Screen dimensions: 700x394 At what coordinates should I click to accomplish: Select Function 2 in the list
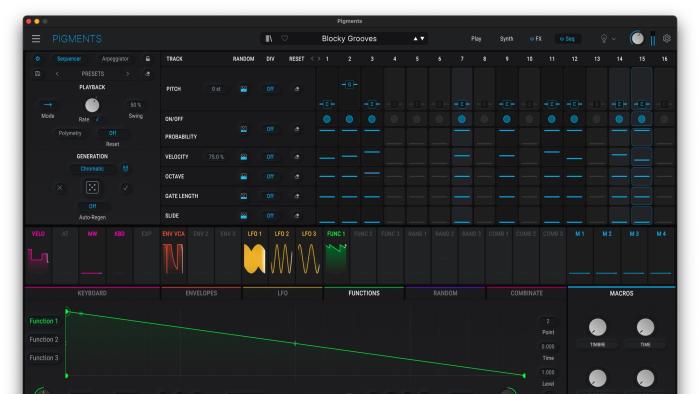44,340
